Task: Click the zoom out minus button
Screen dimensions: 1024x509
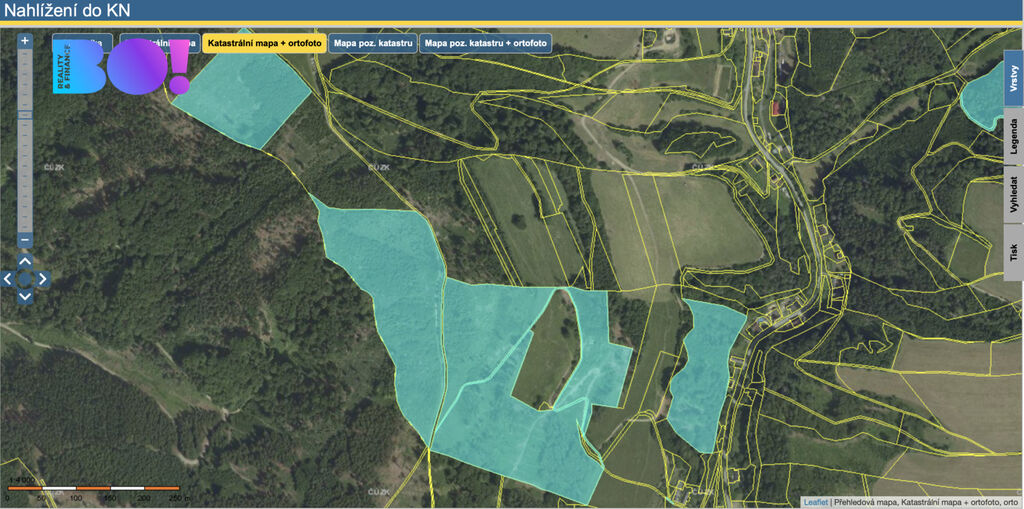Action: pyautogui.click(x=26, y=240)
